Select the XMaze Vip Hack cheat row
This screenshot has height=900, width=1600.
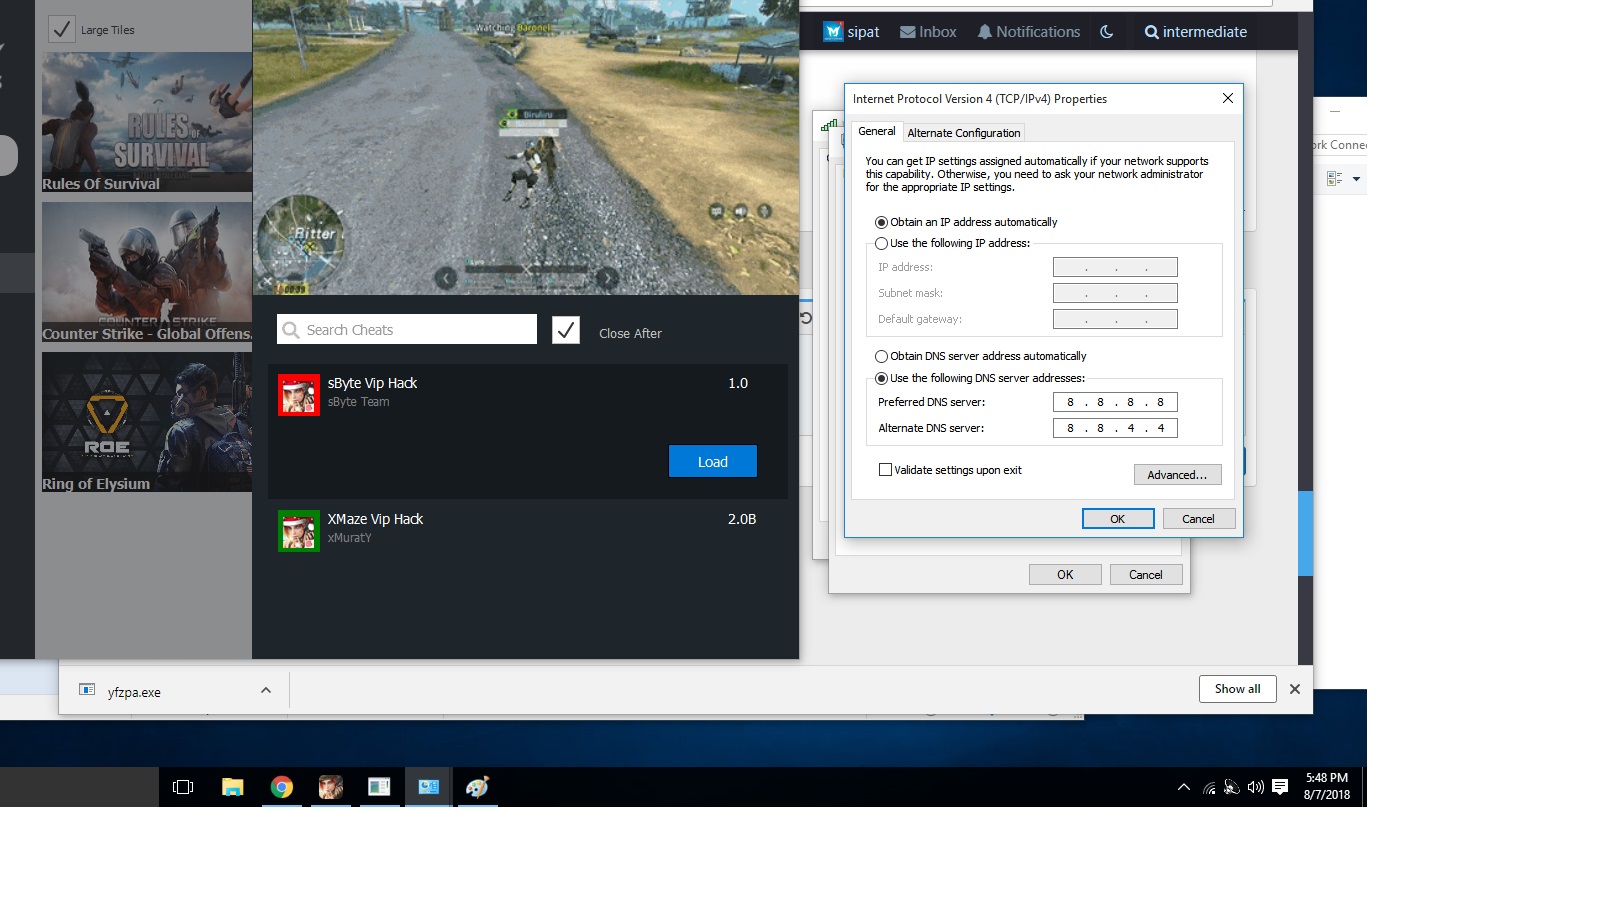point(528,531)
